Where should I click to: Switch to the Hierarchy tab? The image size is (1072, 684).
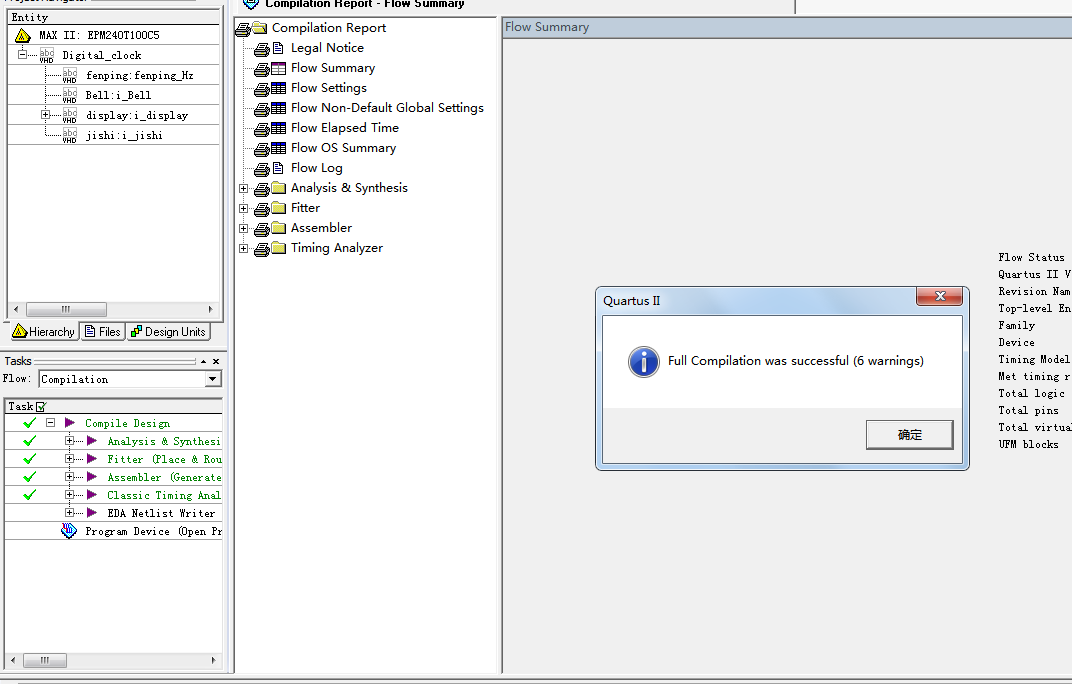tap(44, 332)
